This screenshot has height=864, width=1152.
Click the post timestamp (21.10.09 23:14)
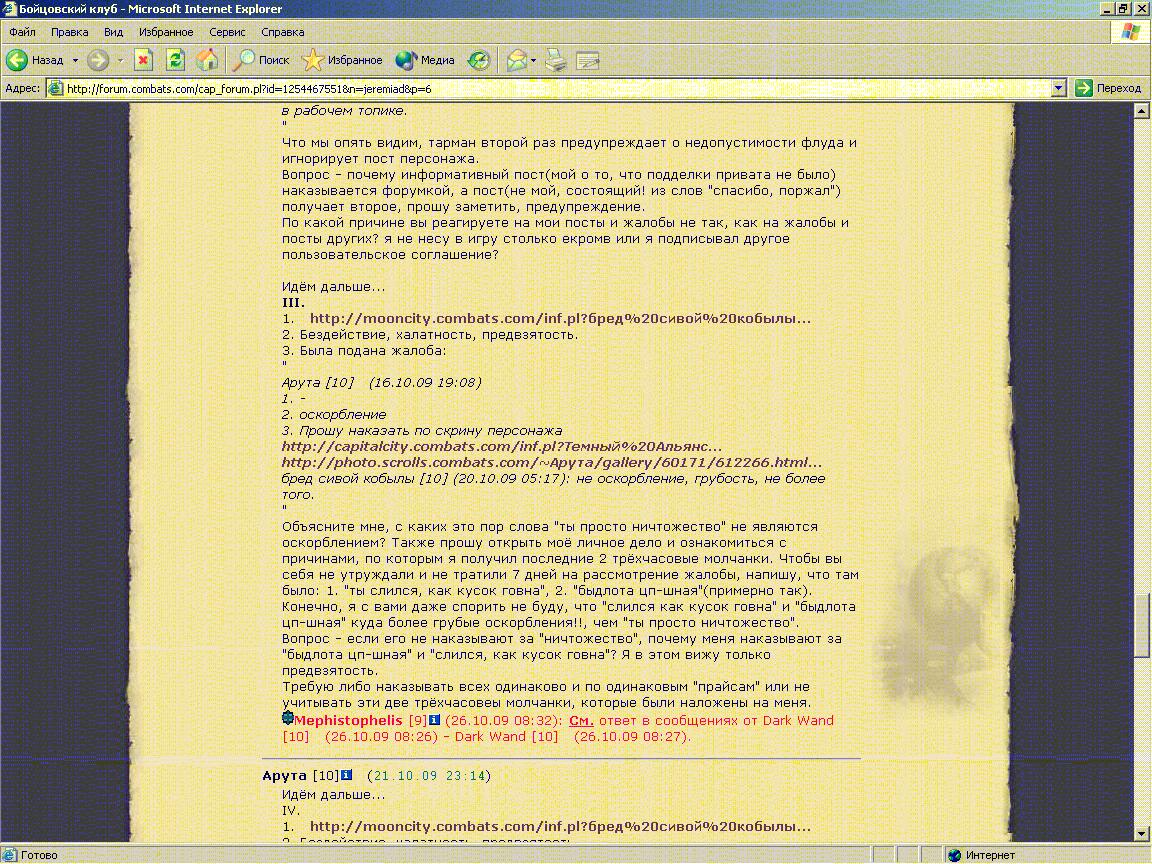(x=429, y=776)
